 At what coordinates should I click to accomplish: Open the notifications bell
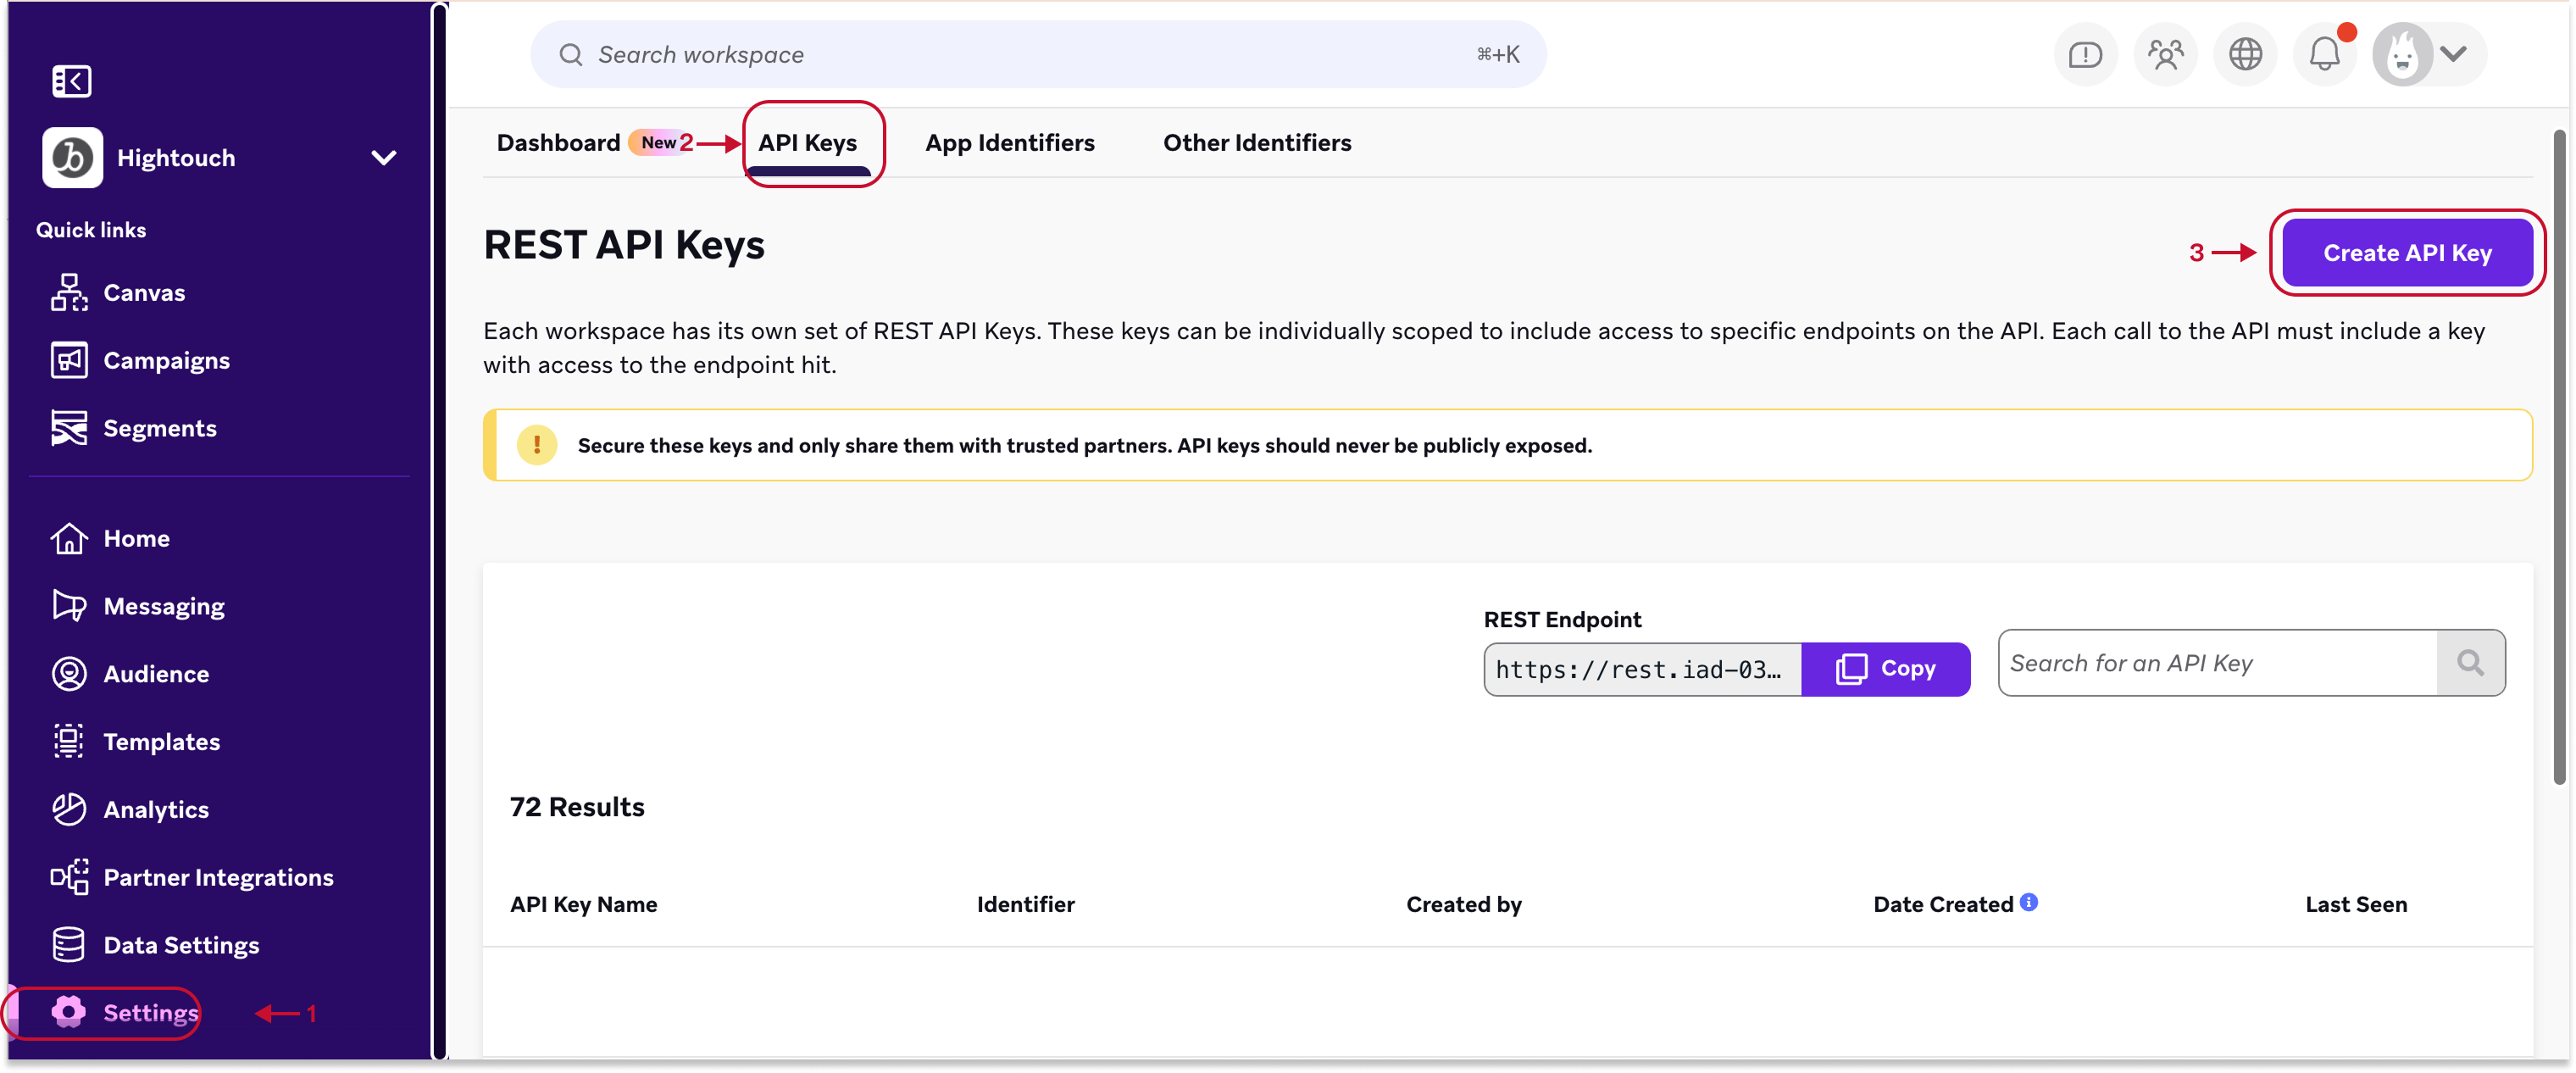point(2325,54)
